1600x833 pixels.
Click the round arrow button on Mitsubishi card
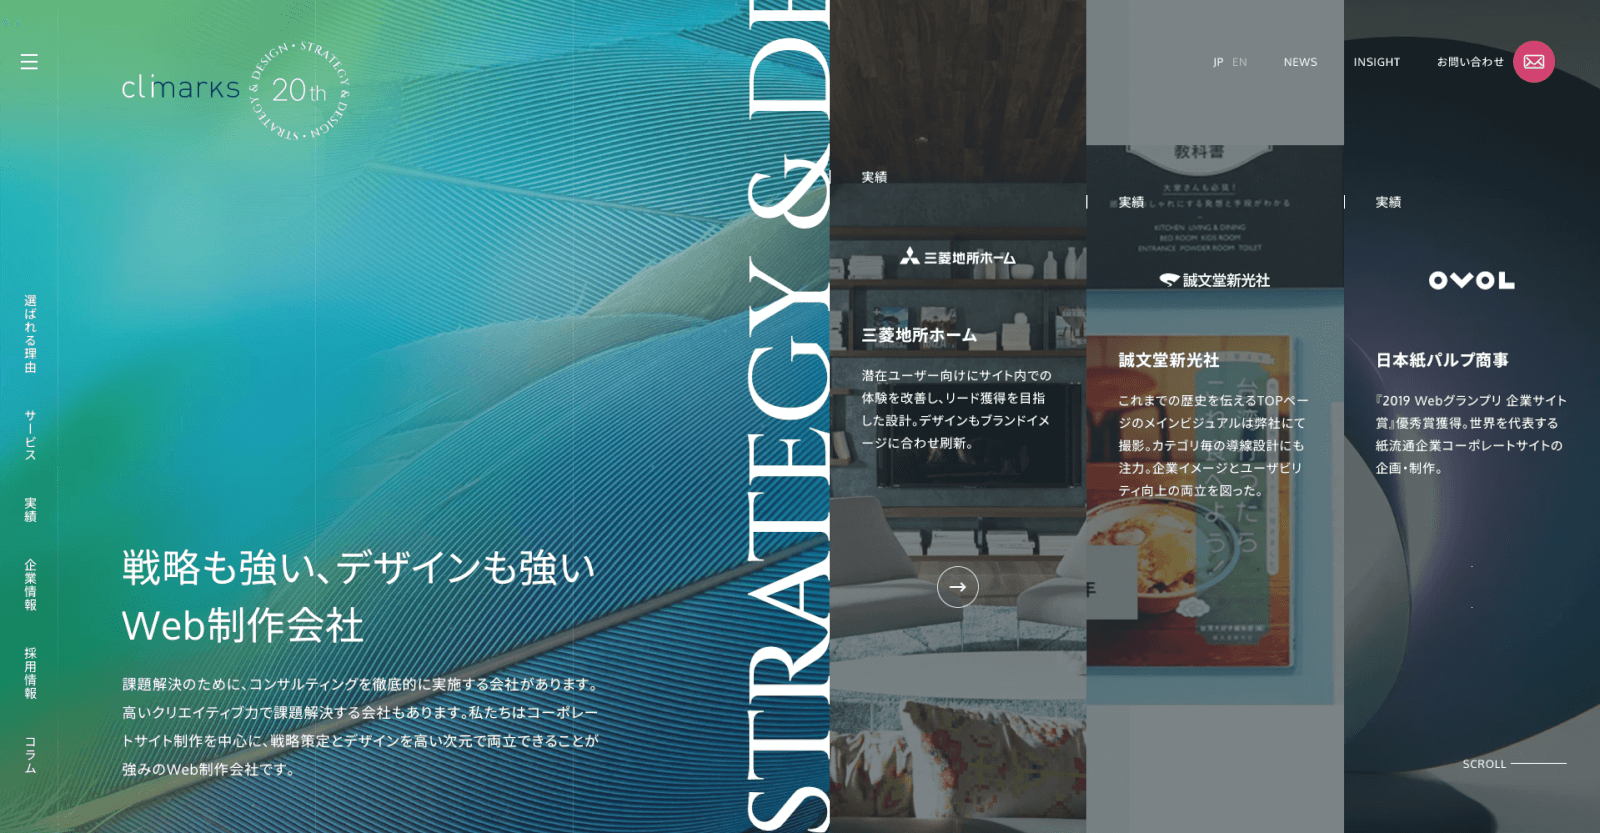(x=958, y=587)
